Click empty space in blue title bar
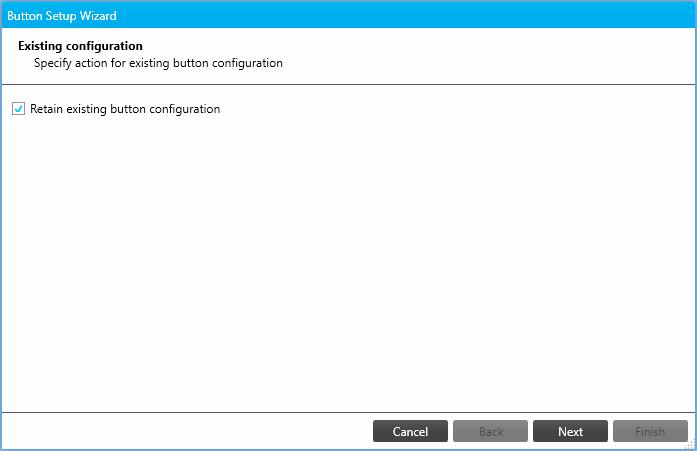This screenshot has height=451, width=697. [400, 15]
